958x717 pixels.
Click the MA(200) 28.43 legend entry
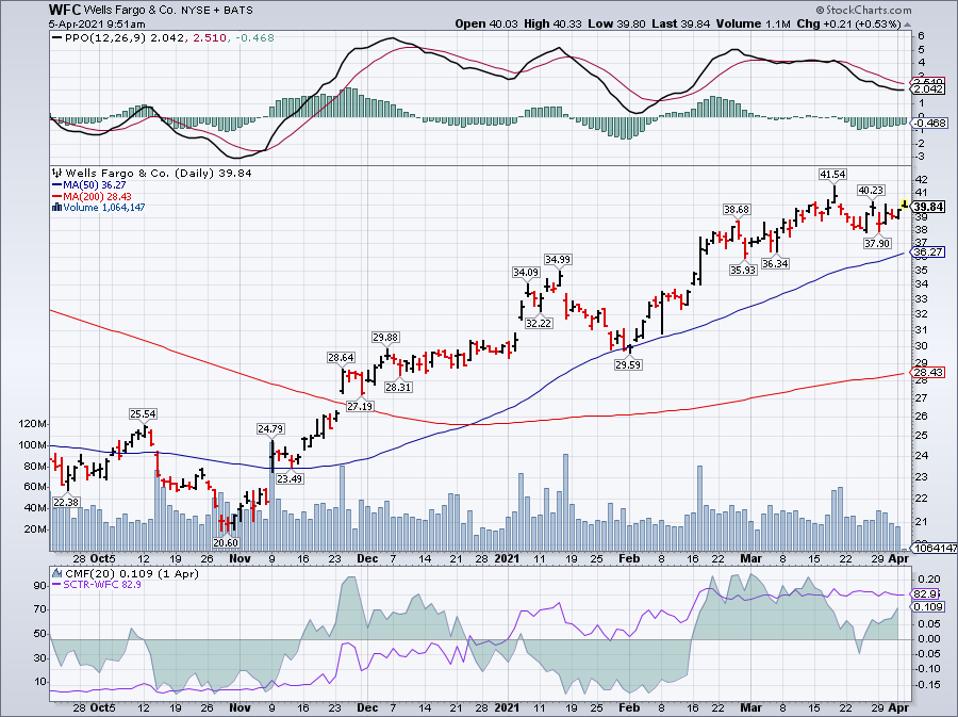coord(97,197)
